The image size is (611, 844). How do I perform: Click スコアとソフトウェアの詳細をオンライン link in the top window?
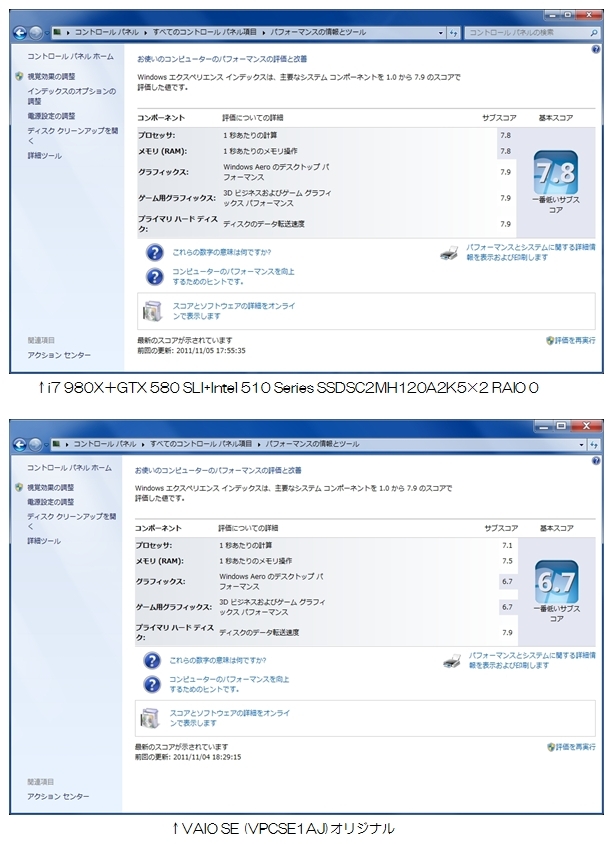(234, 311)
